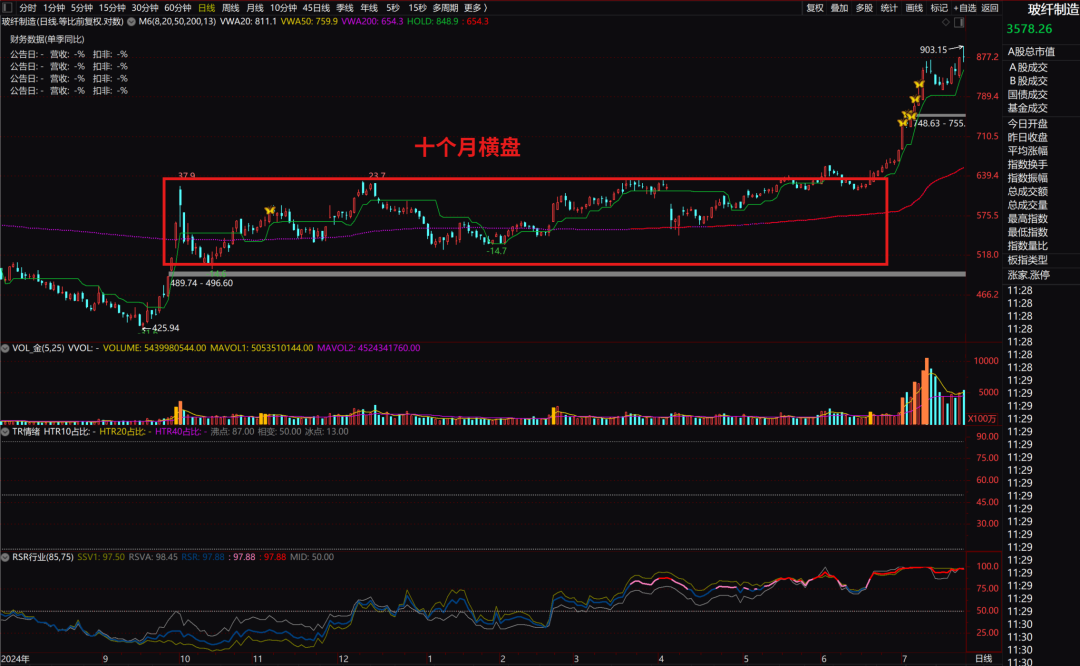1080x666 pixels.
Task: Select the 5分钟 period tab
Action: tap(82, 8)
